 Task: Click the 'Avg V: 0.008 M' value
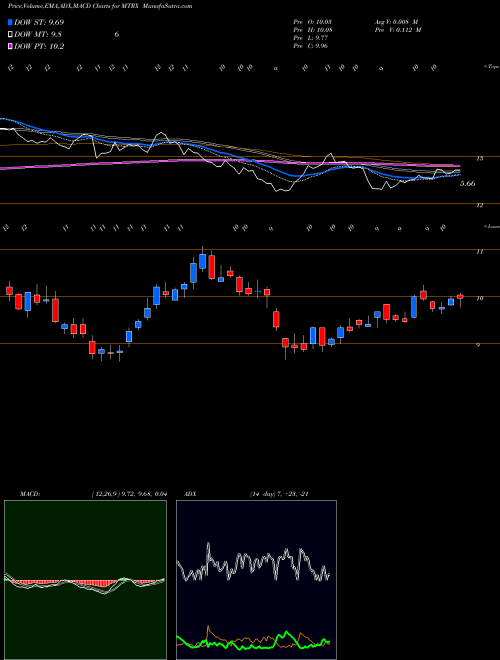(396, 22)
